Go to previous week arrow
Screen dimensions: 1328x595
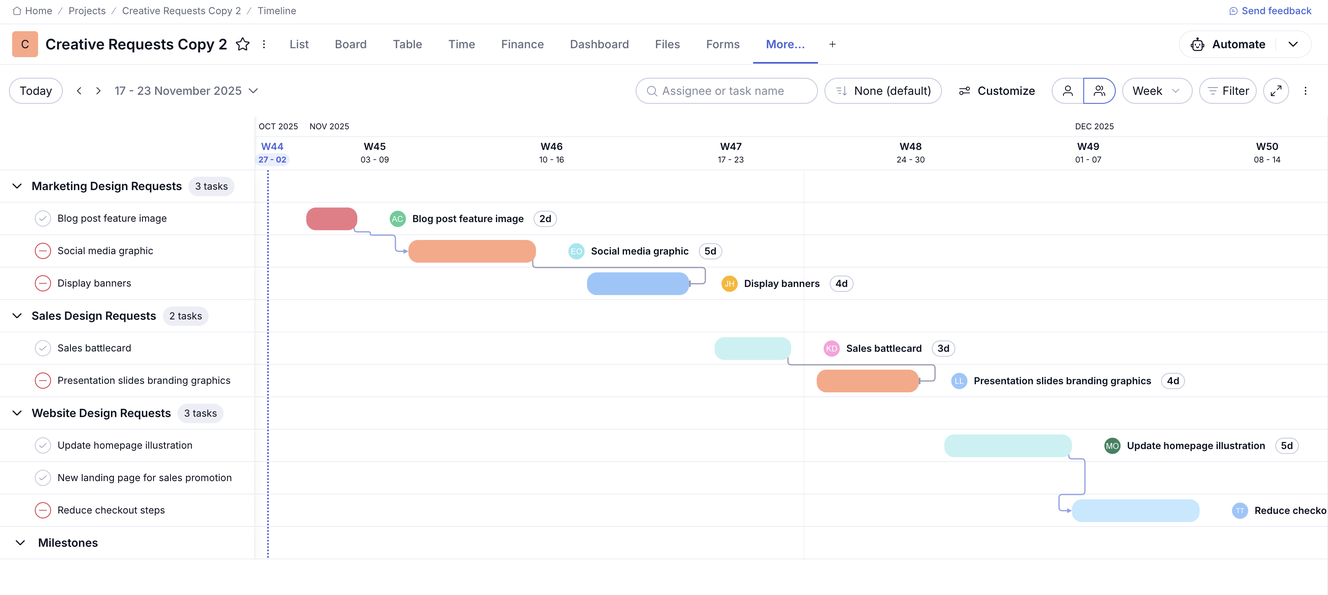(x=79, y=91)
